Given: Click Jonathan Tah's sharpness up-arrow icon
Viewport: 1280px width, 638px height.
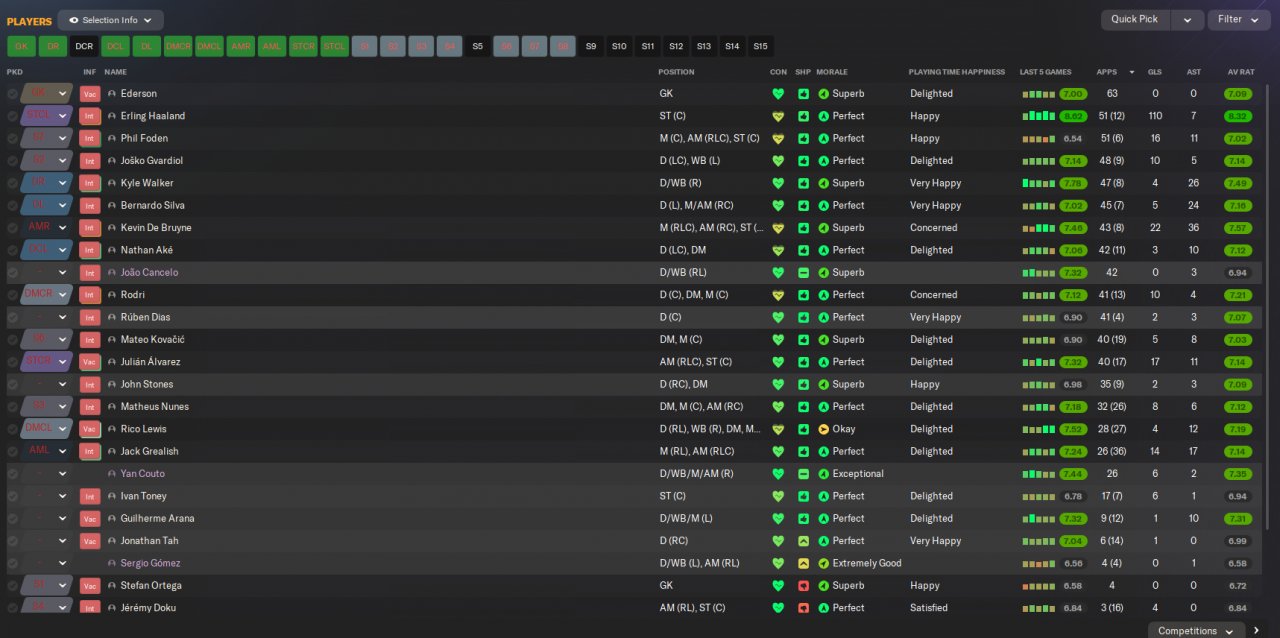Looking at the screenshot, I should pyautogui.click(x=803, y=541).
